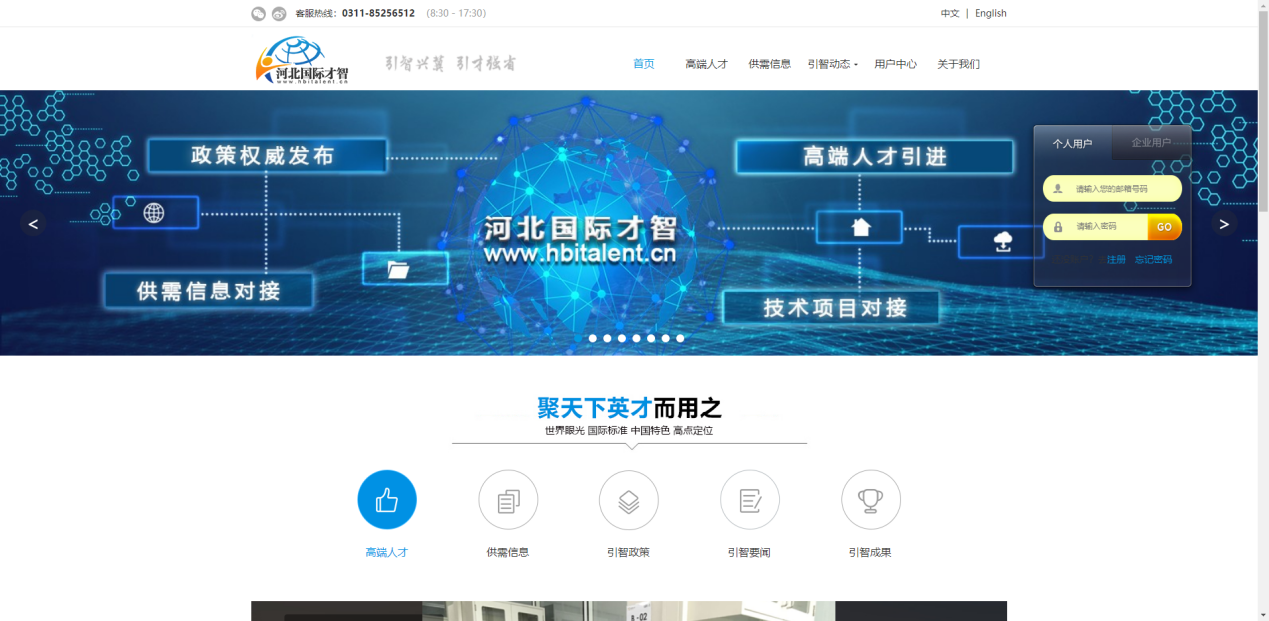Viewport: 1269px width, 621px height.
Task: Click the scrollbar up arrow
Action: [1263, 6]
